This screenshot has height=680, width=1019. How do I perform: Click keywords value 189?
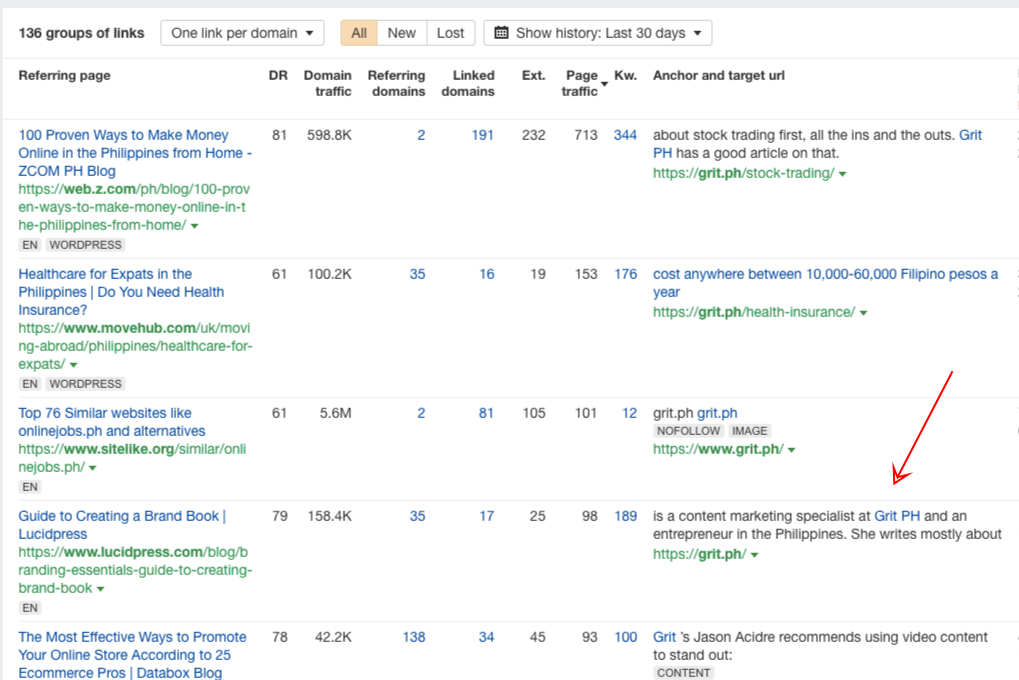626,516
